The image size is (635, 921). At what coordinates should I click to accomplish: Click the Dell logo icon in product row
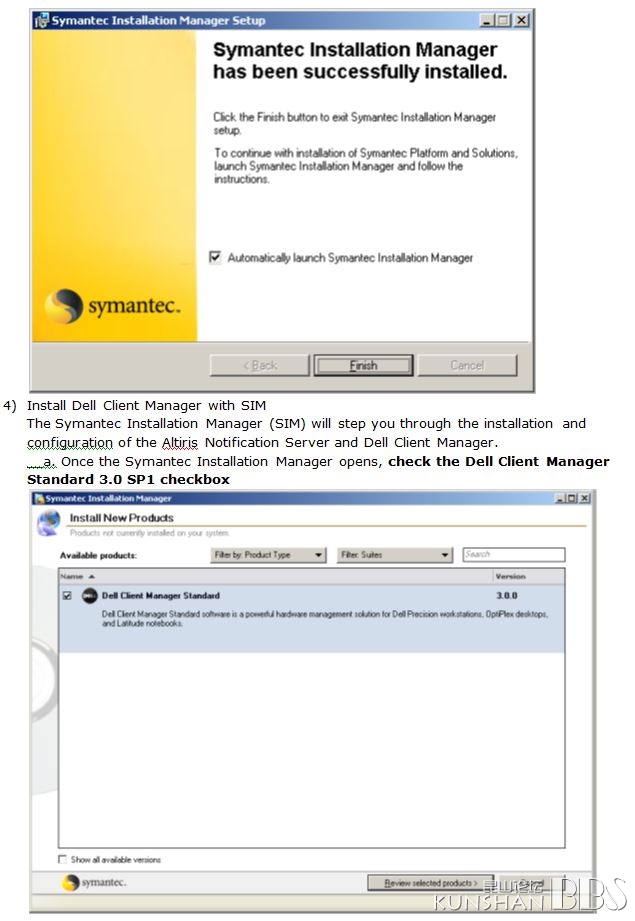click(x=90, y=596)
